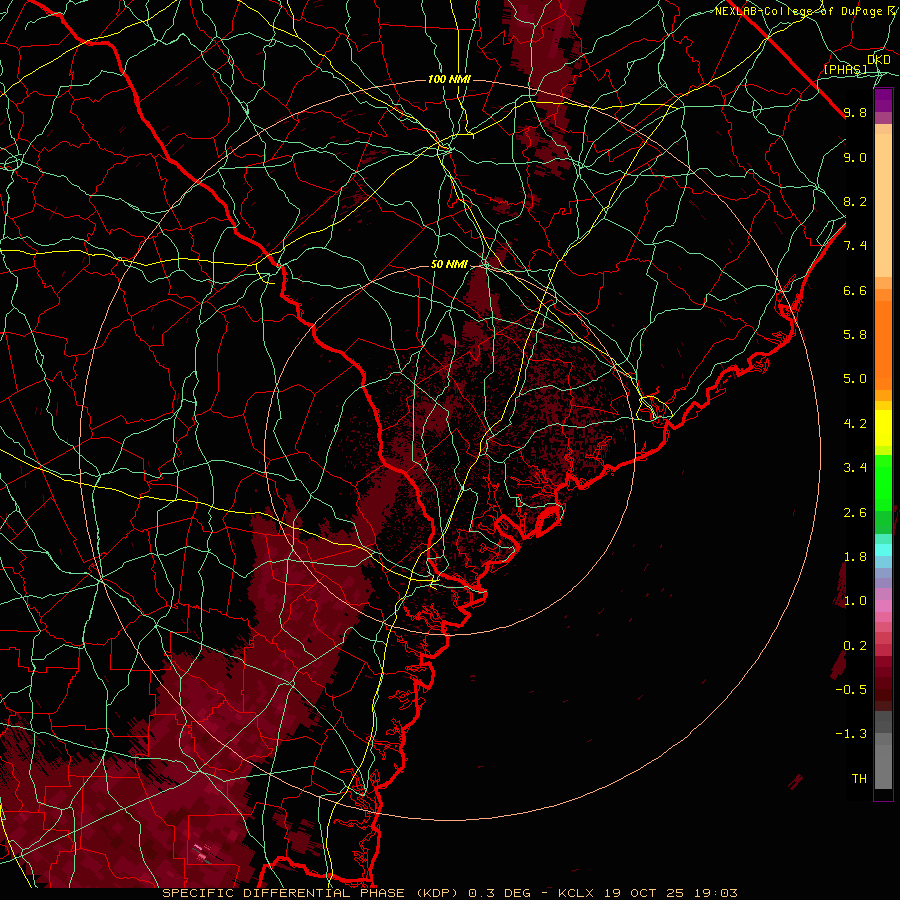Click the '50 NMI' range ring label
The width and height of the screenshot is (900, 900).
449,265
